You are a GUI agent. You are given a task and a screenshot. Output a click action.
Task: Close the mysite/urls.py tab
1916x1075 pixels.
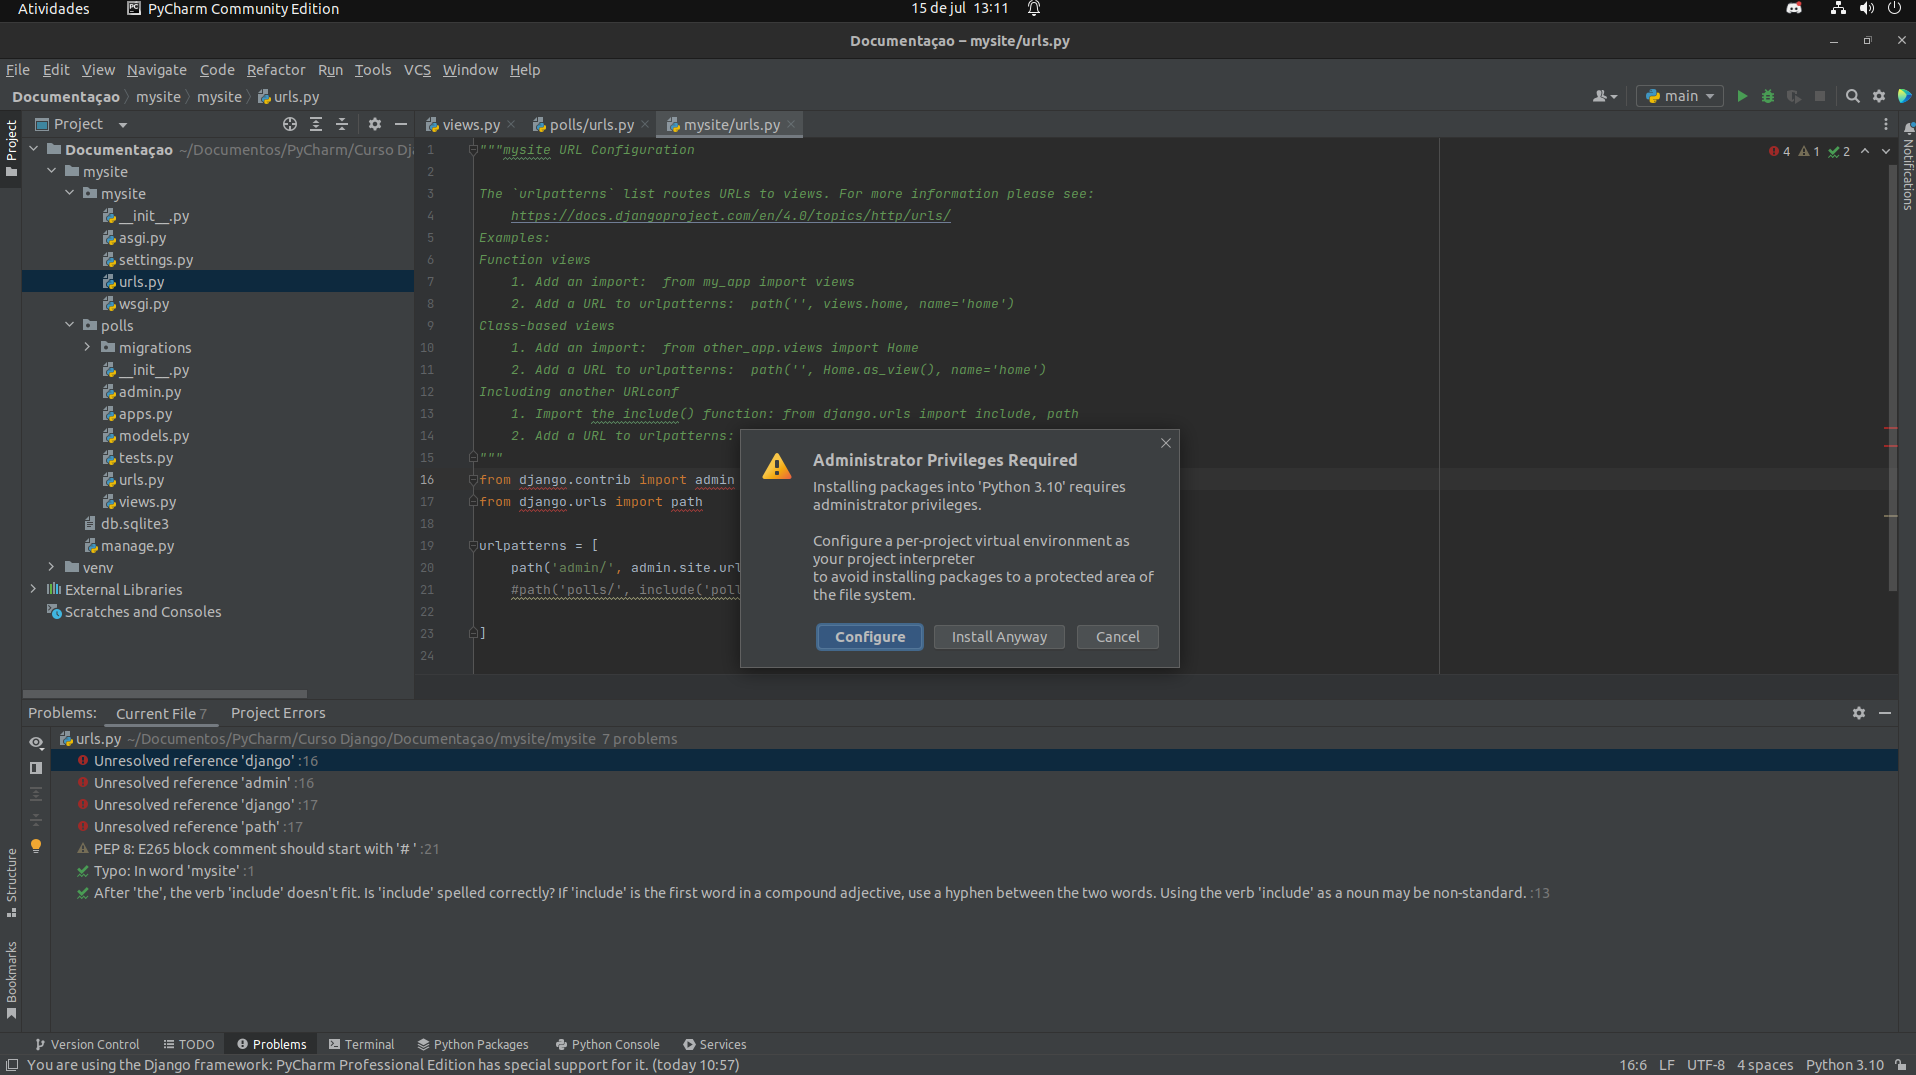point(791,125)
